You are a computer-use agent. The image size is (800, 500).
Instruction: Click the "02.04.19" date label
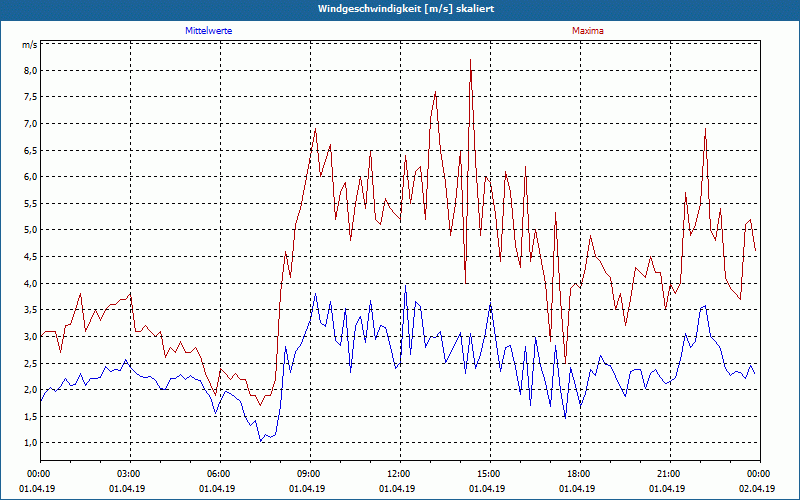pyautogui.click(x=757, y=489)
